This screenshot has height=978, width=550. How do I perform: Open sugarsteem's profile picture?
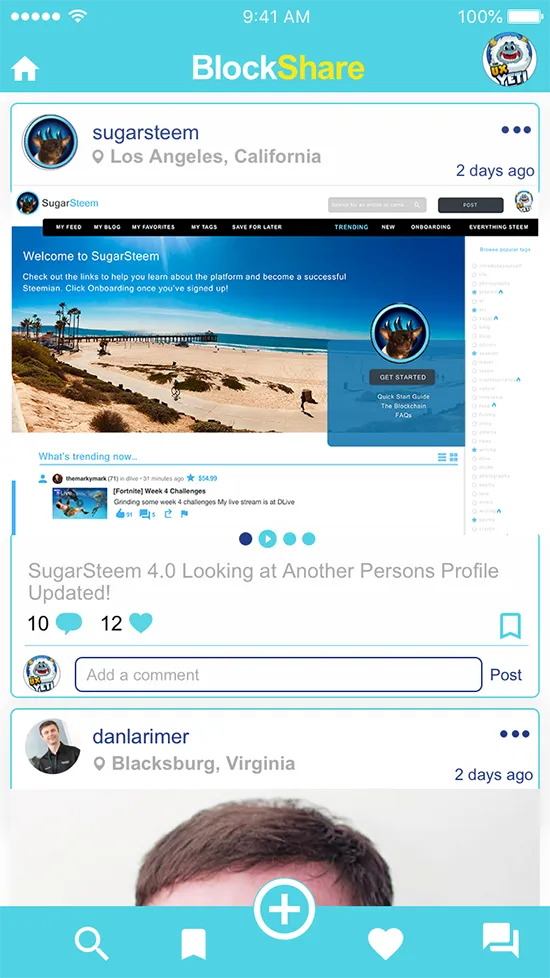(x=50, y=142)
